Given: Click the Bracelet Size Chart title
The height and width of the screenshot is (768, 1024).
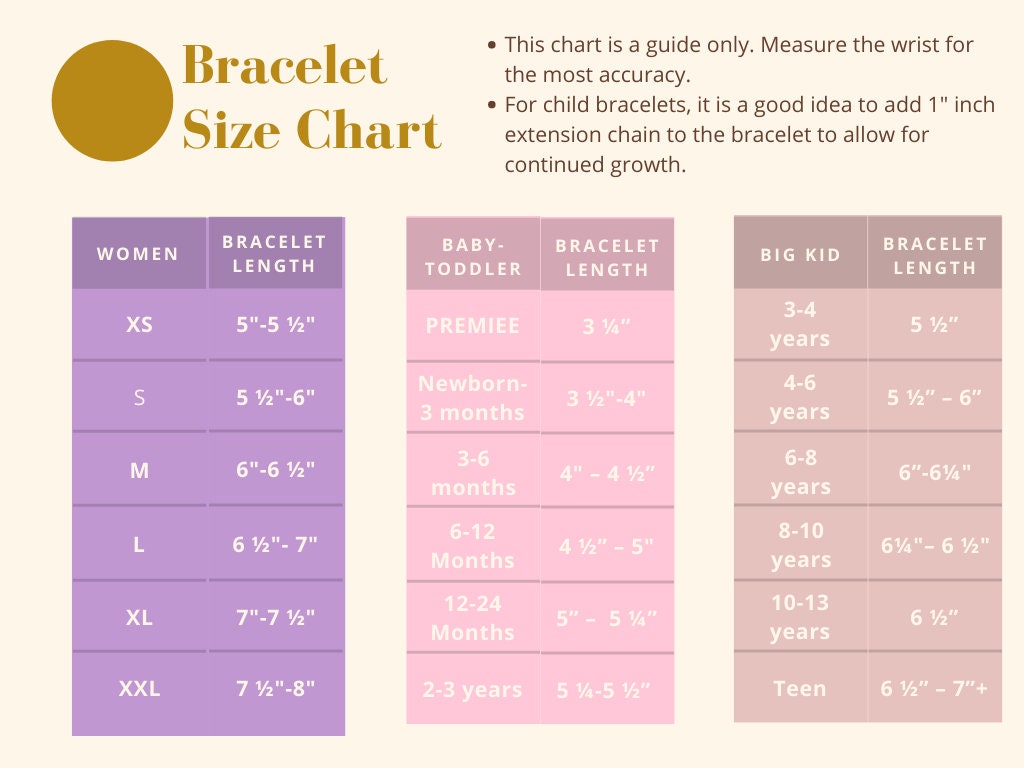Looking at the screenshot, I should (x=311, y=98).
